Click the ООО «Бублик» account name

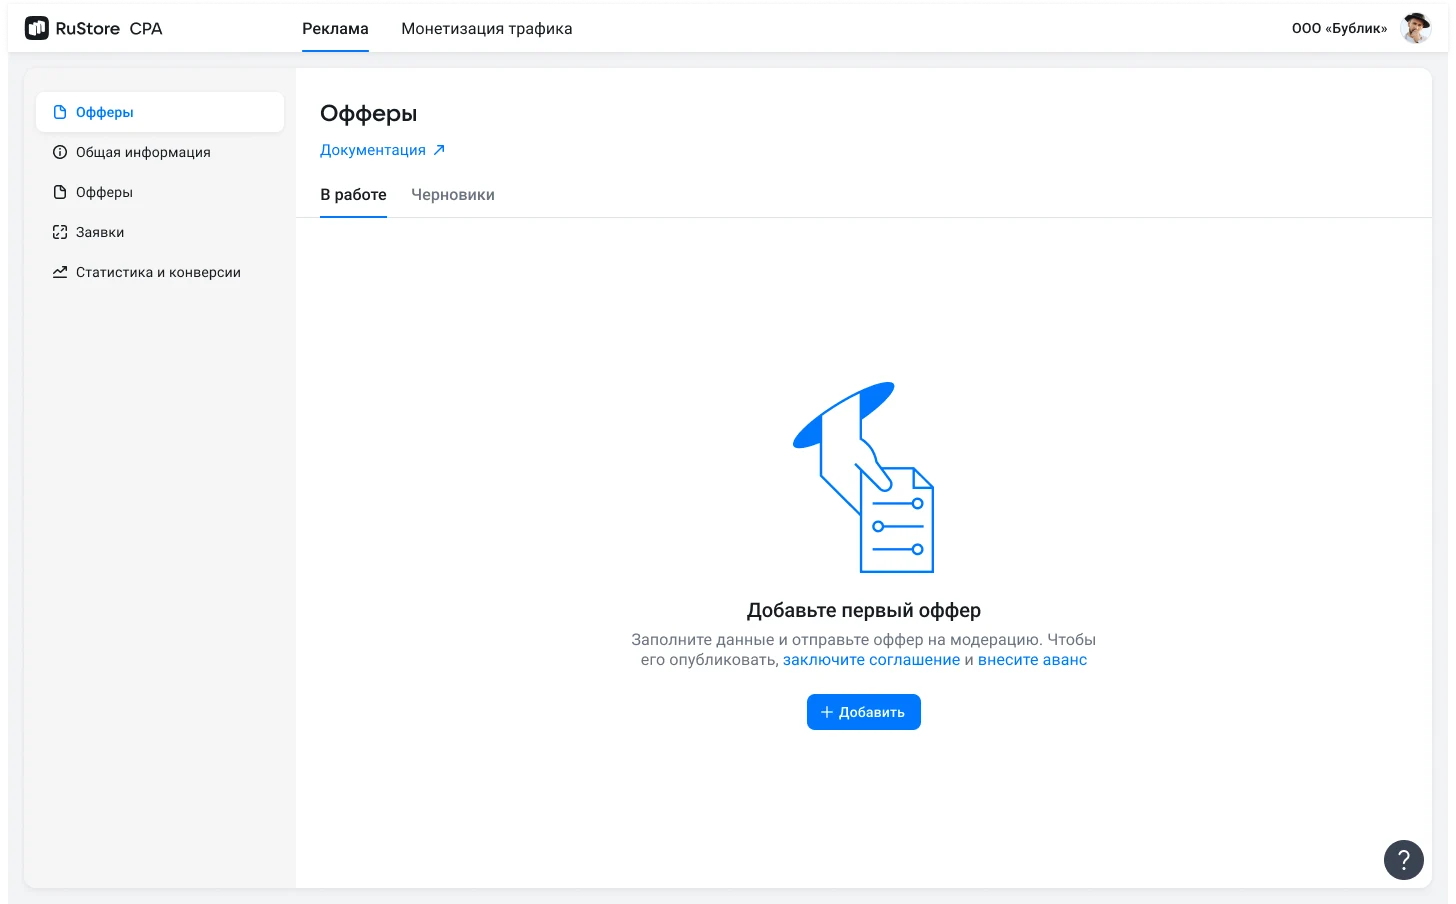coord(1340,28)
